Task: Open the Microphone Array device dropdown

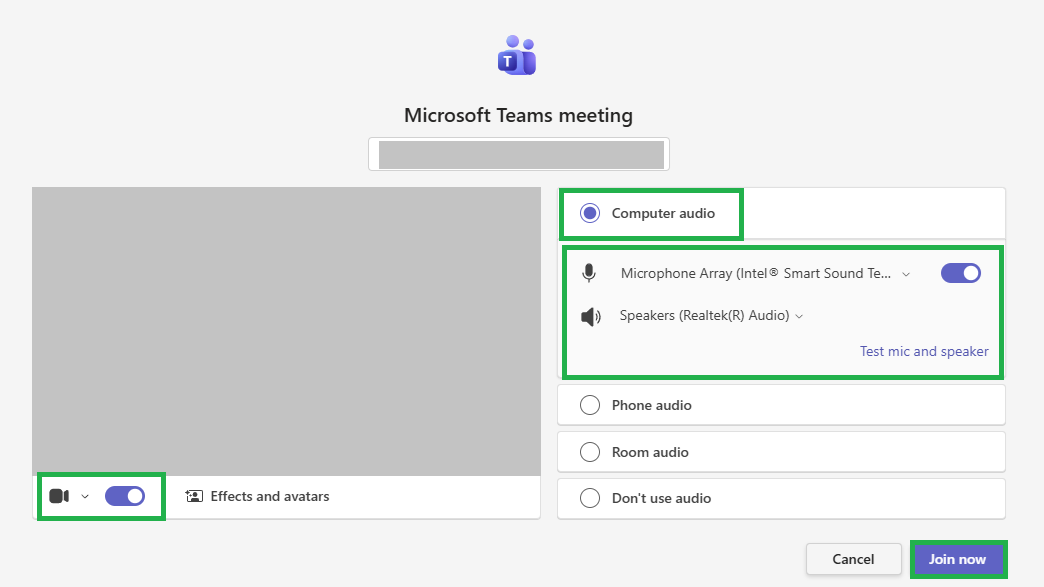Action: click(765, 274)
